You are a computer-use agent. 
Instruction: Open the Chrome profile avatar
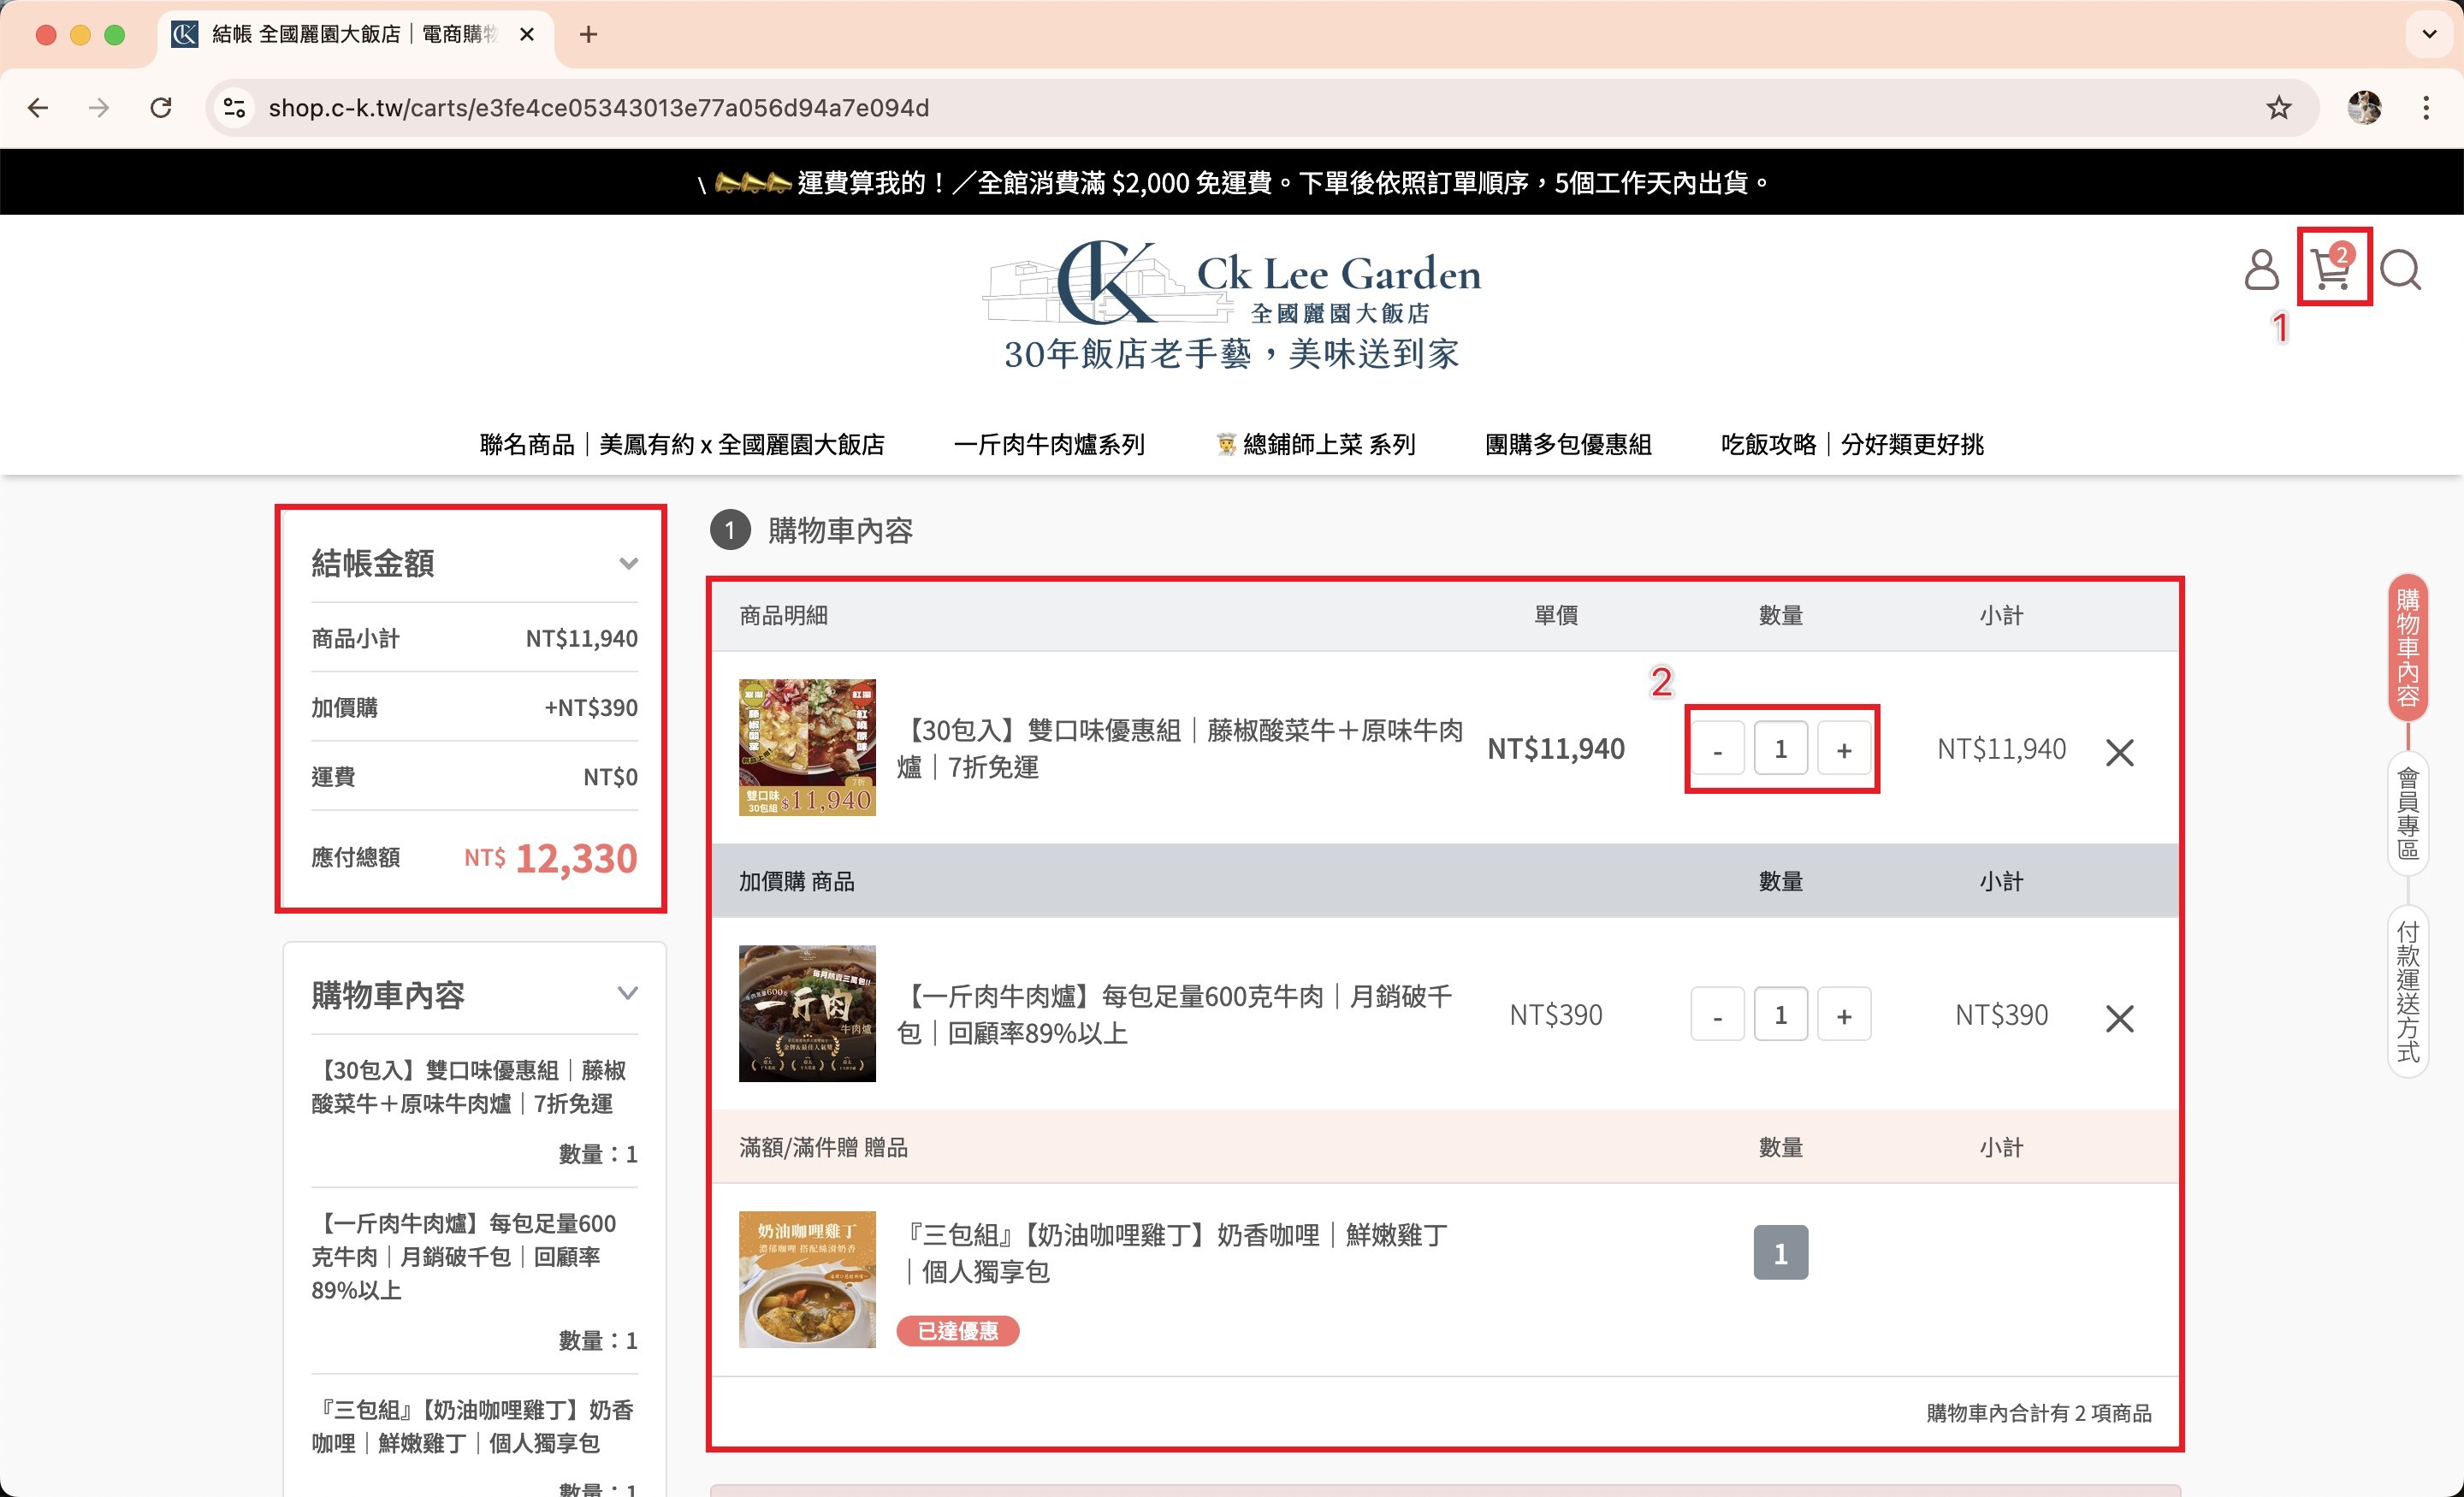(x=2365, y=108)
